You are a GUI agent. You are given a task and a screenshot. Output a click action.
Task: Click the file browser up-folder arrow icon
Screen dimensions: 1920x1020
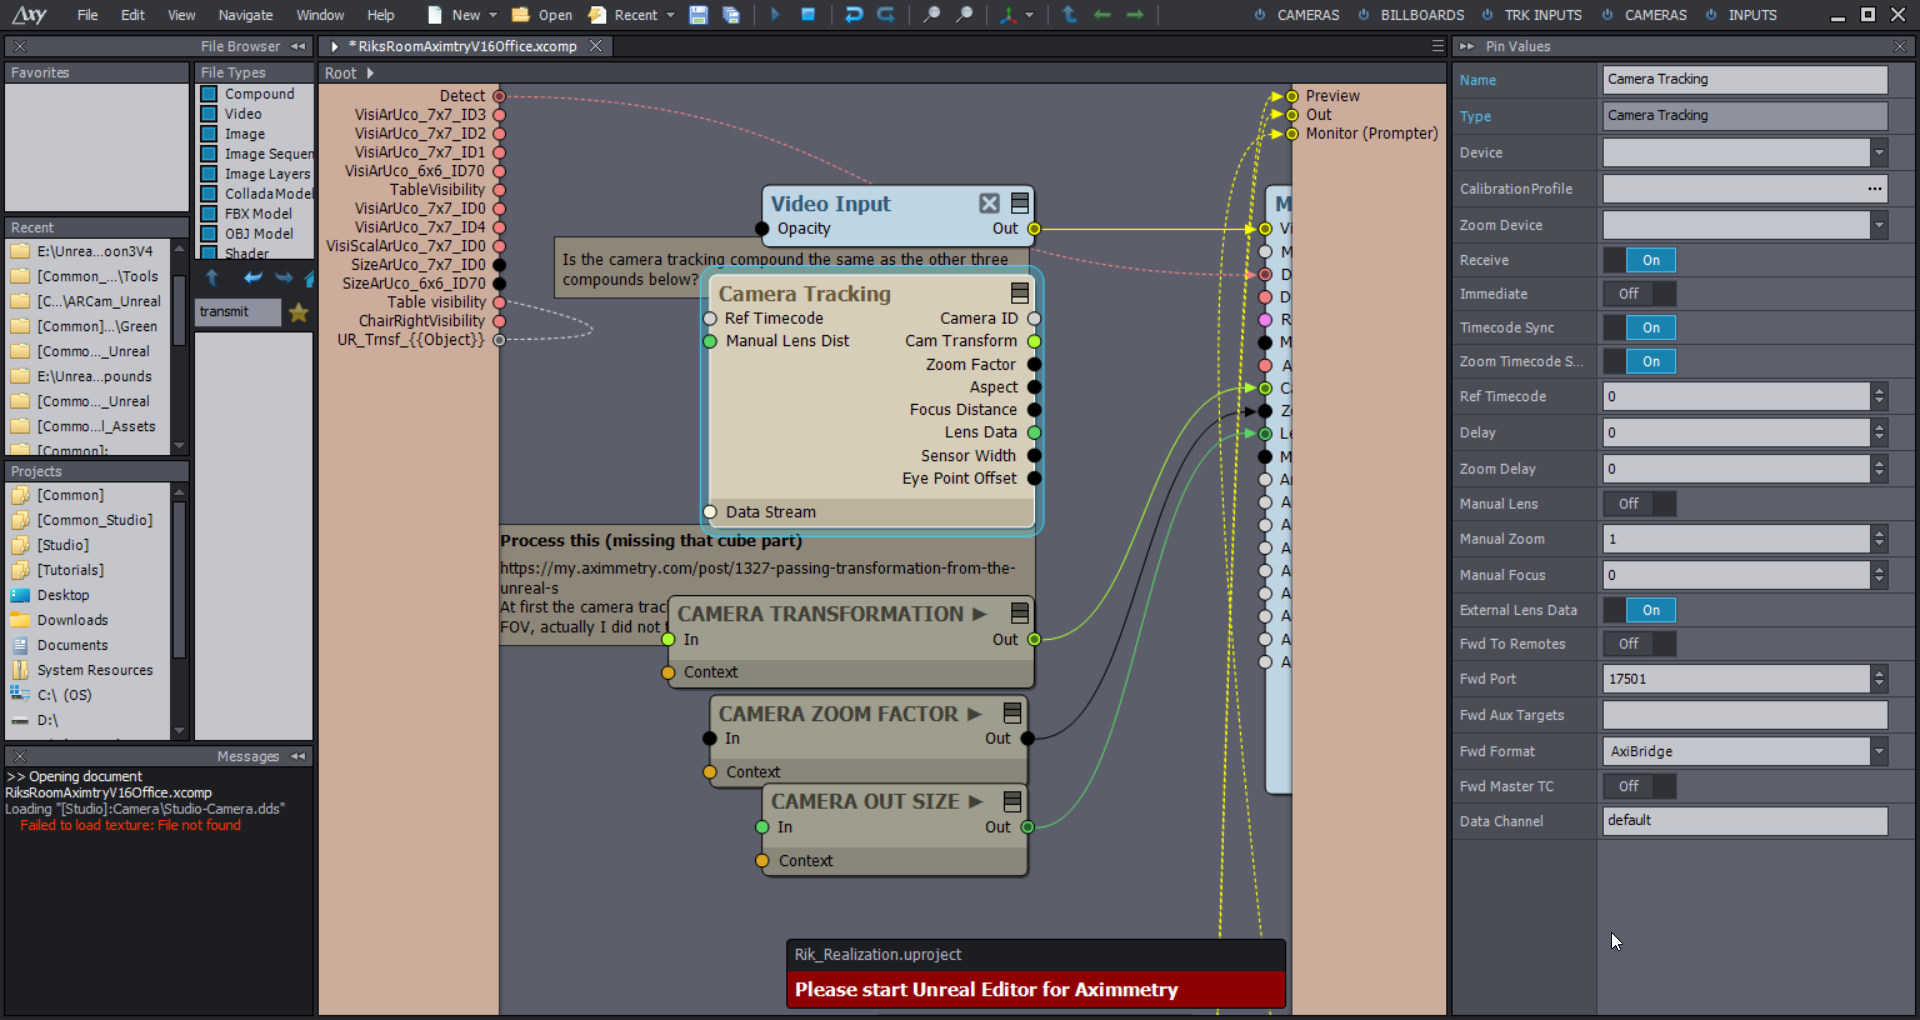coord(212,278)
